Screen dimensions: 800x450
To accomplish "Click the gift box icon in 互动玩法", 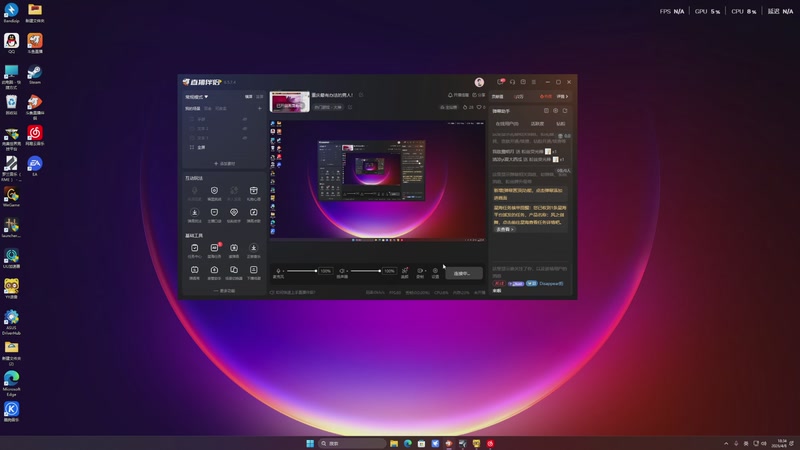I will tap(254, 192).
